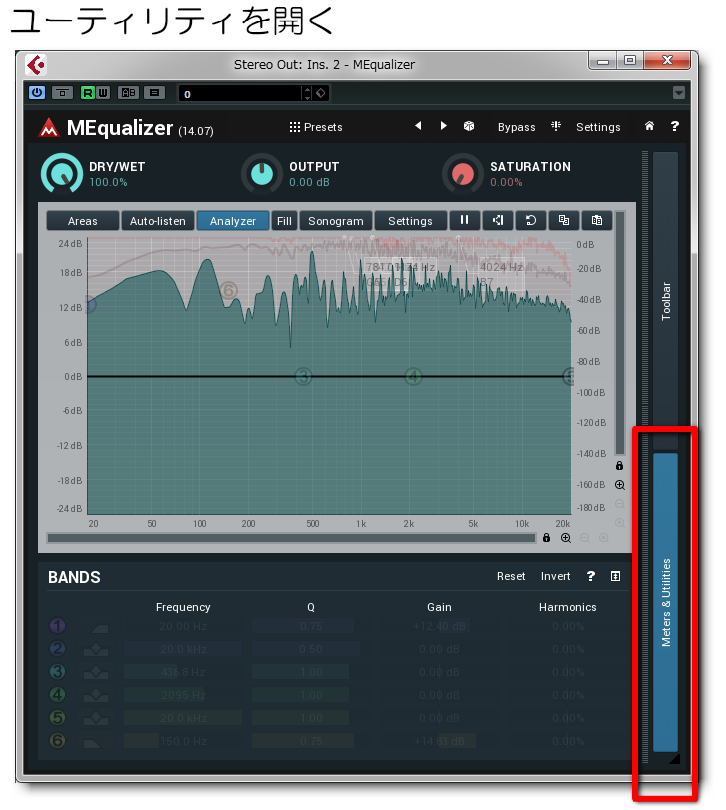726x810 pixels.
Task: Click band 6 number circle in the list
Action: point(57,740)
